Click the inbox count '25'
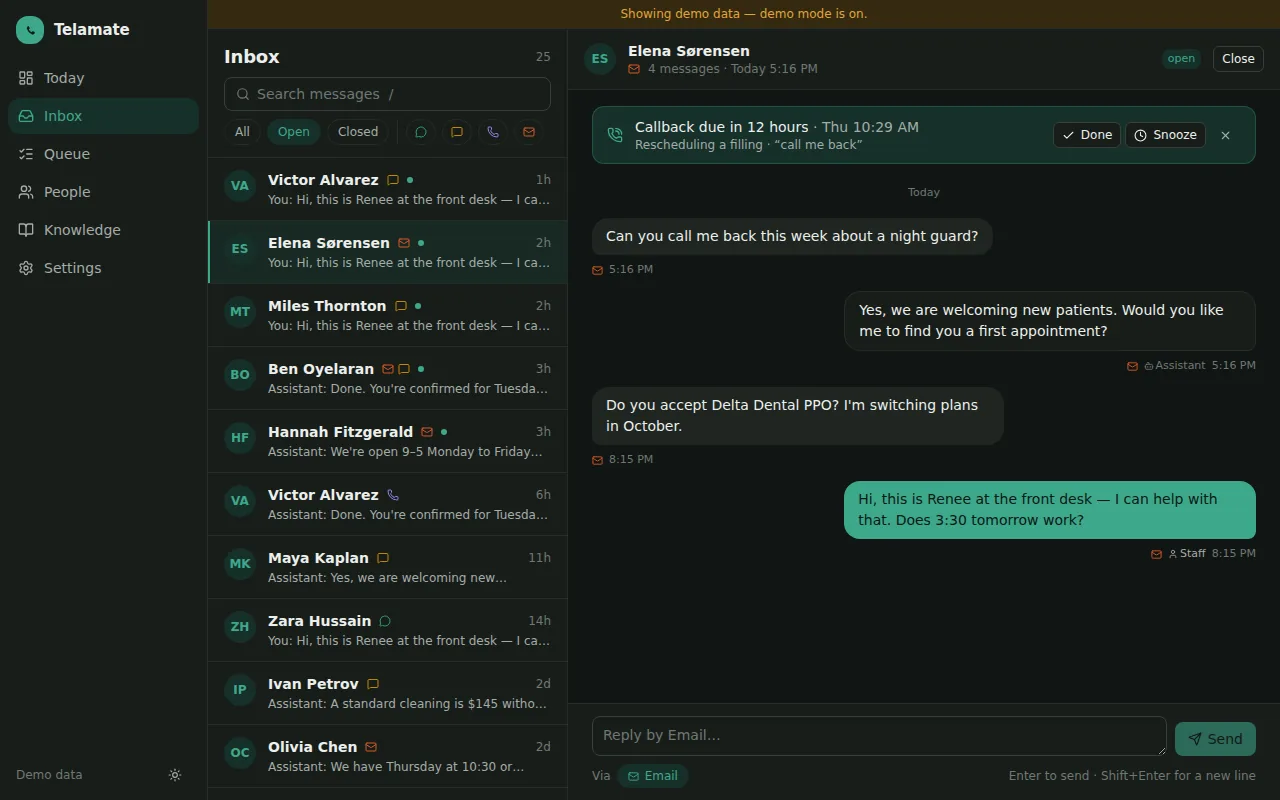Screen dimensions: 1280x800 pos(543,57)
